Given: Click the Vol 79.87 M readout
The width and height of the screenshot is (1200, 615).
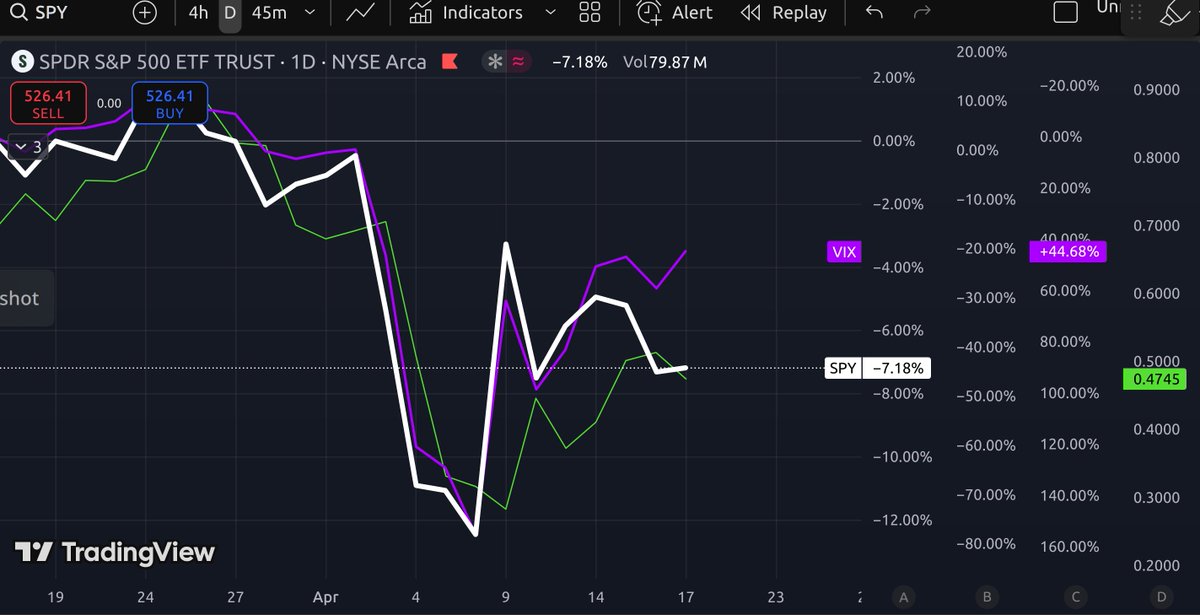Looking at the screenshot, I should [x=664, y=62].
